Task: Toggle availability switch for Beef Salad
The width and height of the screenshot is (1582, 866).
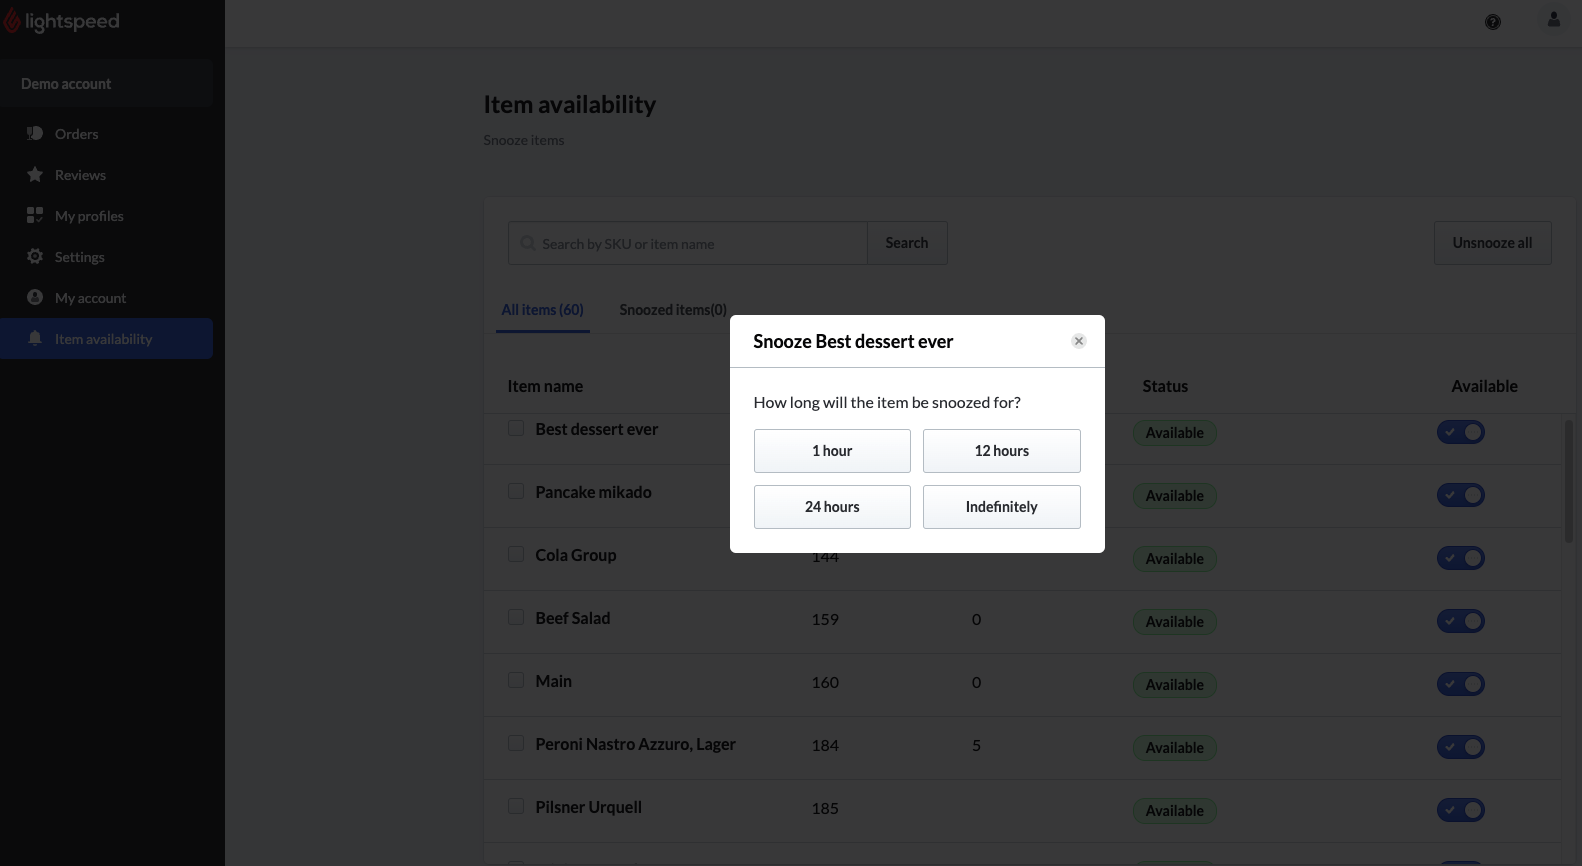Action: pos(1460,621)
